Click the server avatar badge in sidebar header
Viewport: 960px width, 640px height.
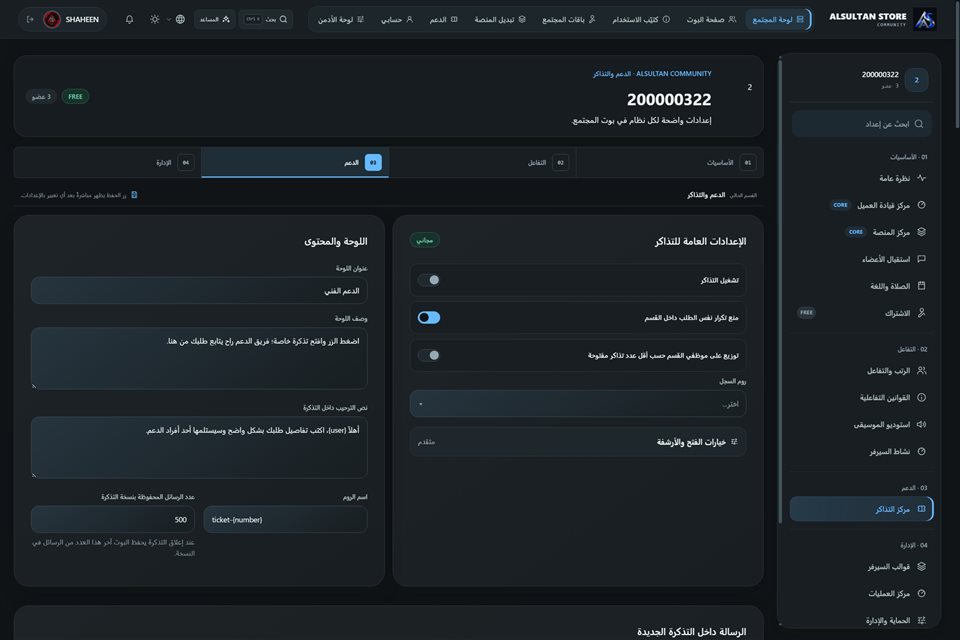click(x=916, y=80)
